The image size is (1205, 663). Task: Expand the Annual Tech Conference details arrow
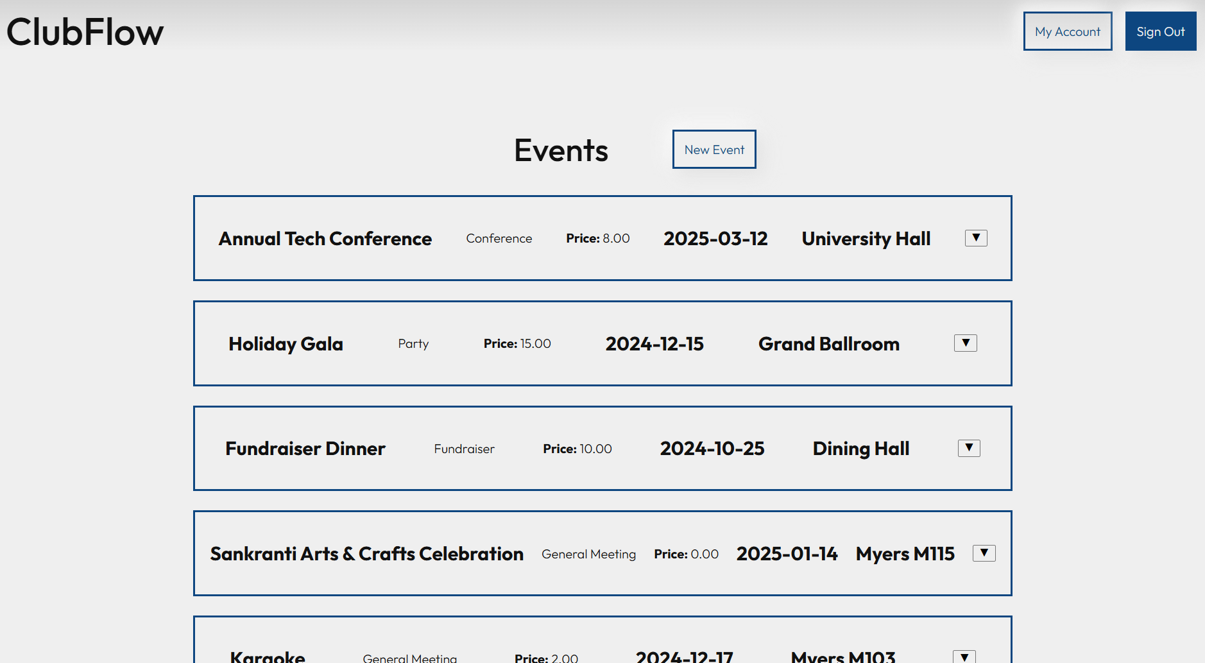tap(976, 238)
